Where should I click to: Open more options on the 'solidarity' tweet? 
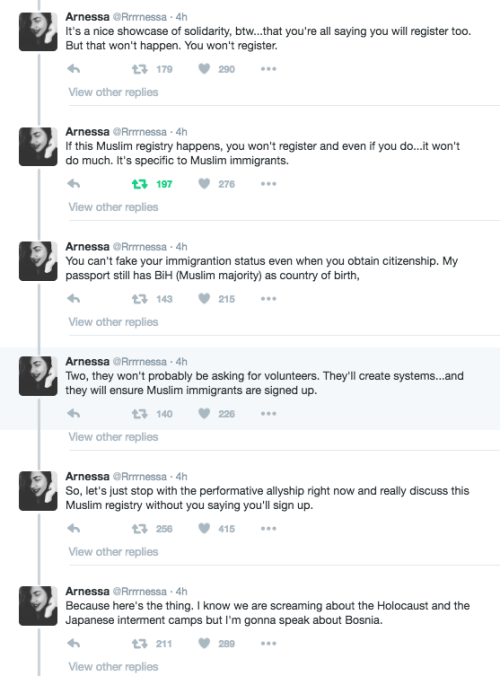point(269,69)
